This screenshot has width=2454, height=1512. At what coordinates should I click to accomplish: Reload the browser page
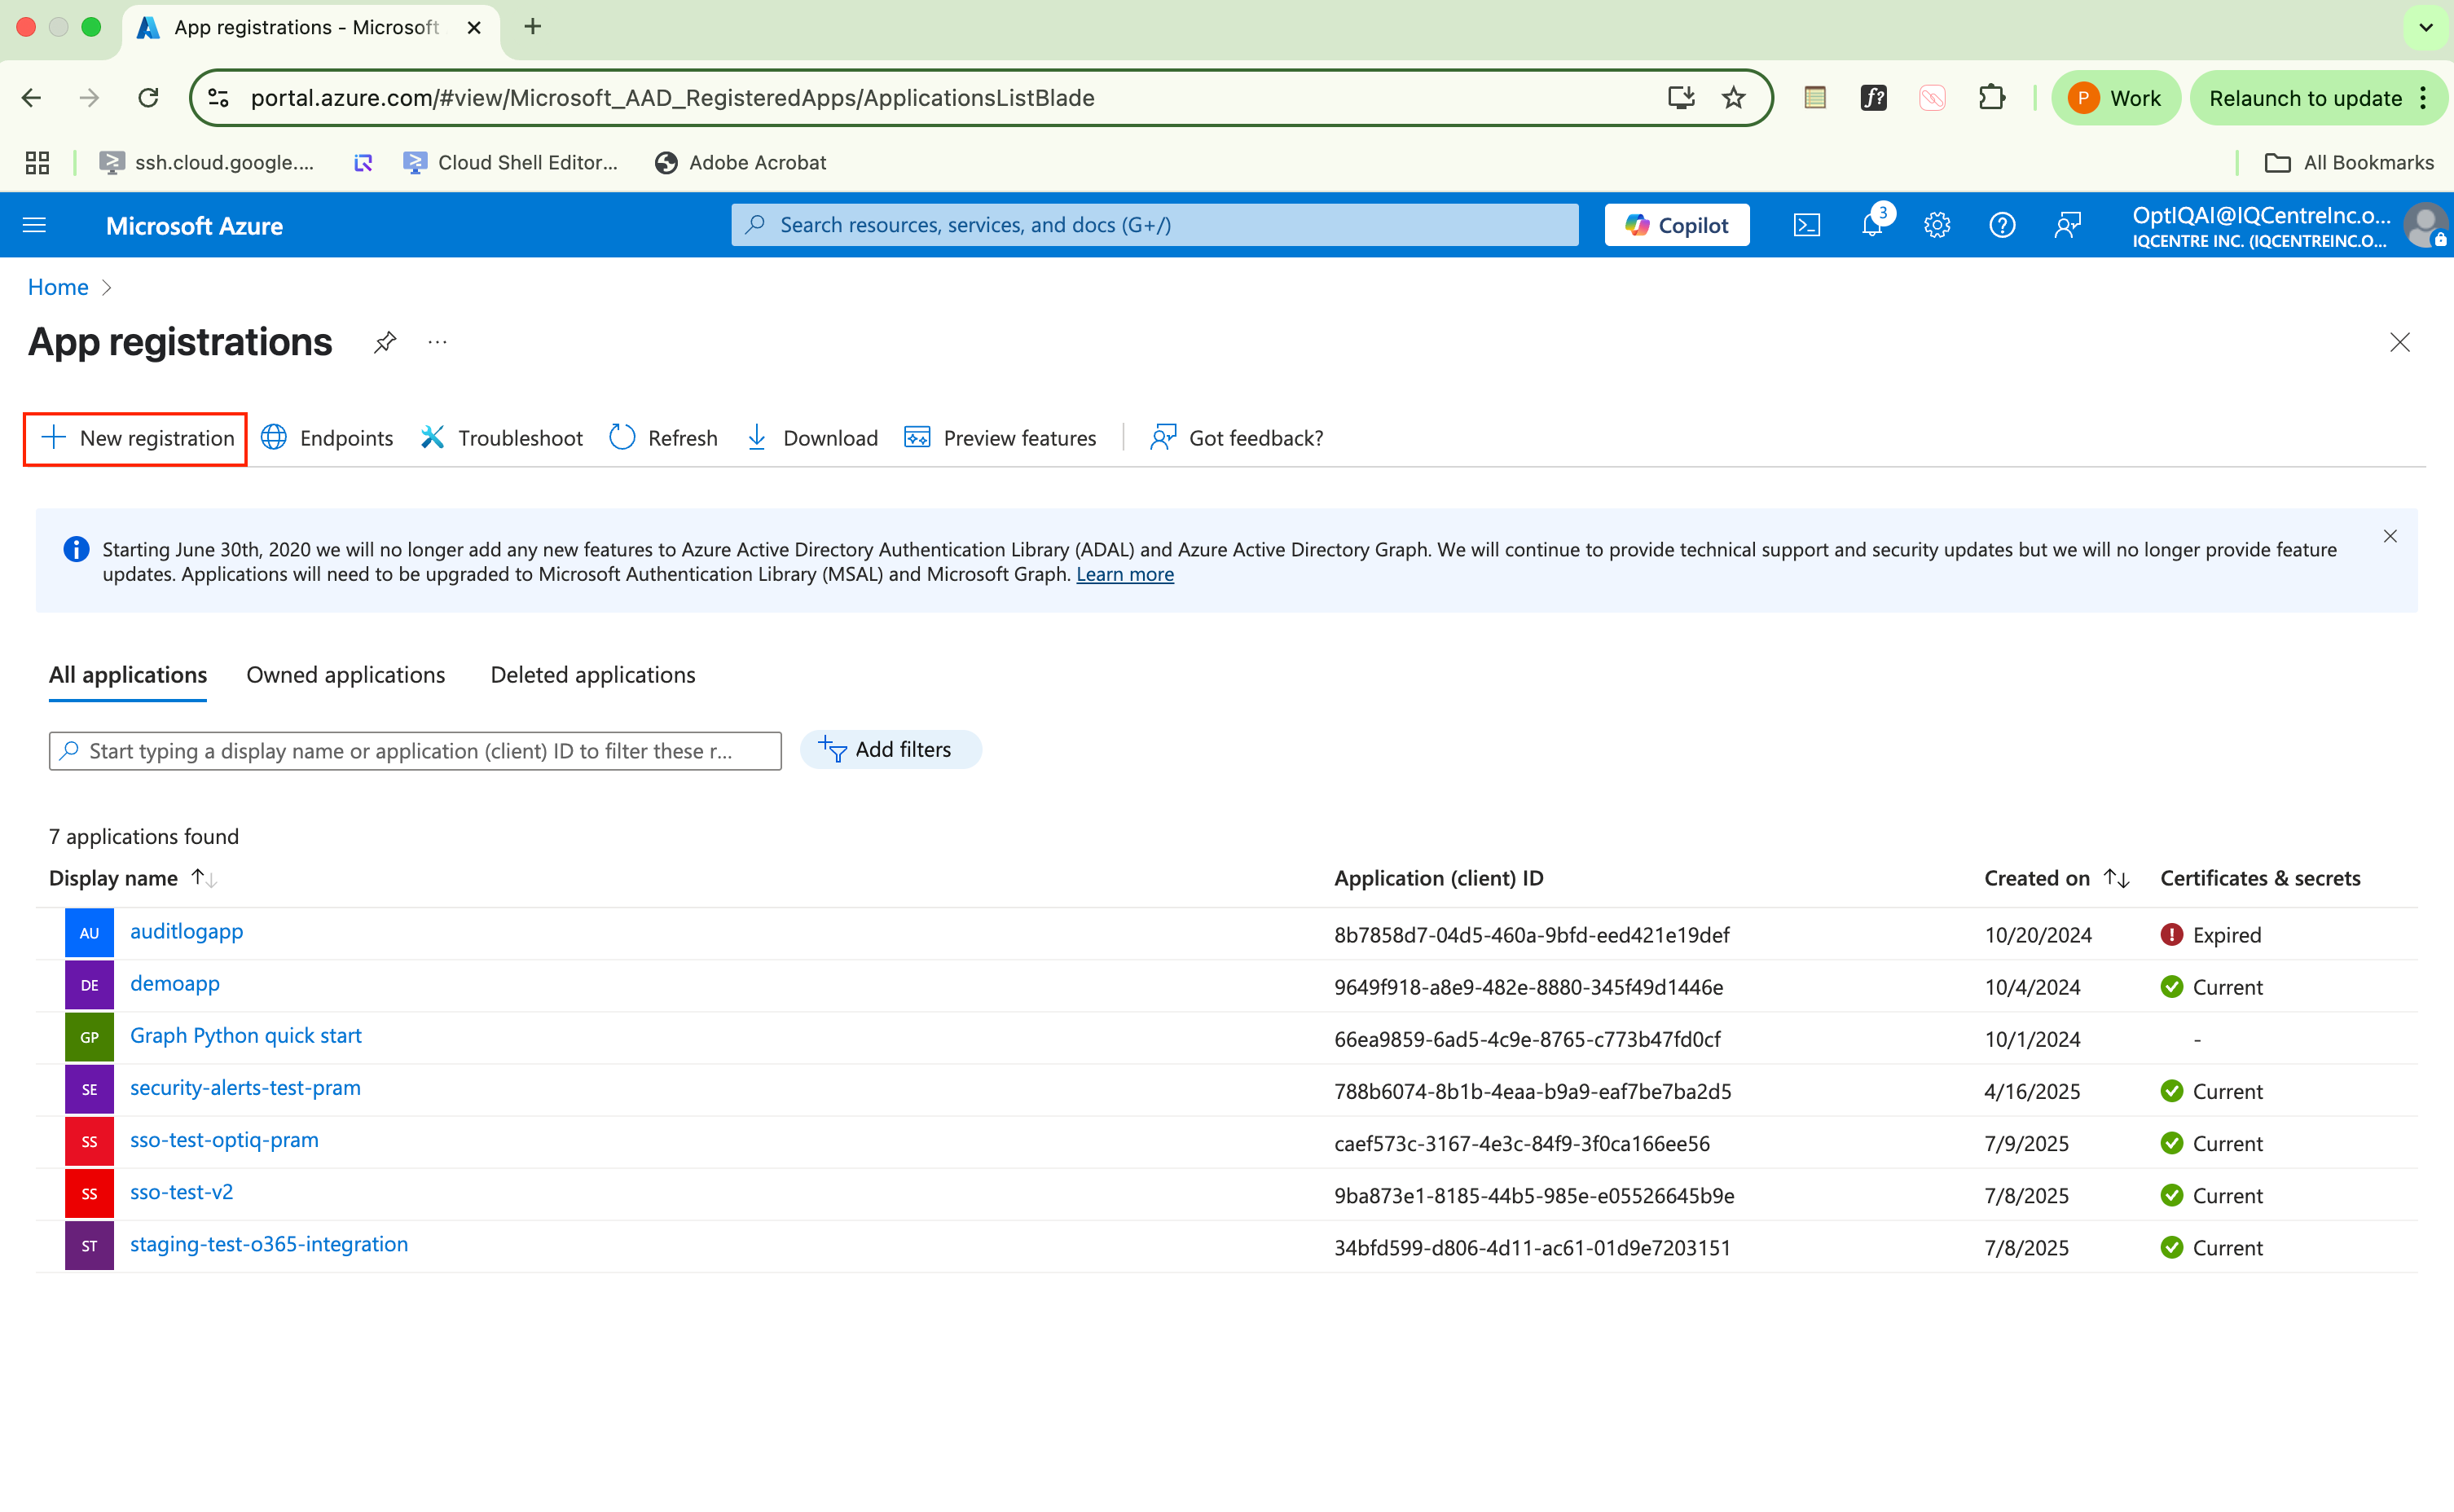click(x=148, y=98)
